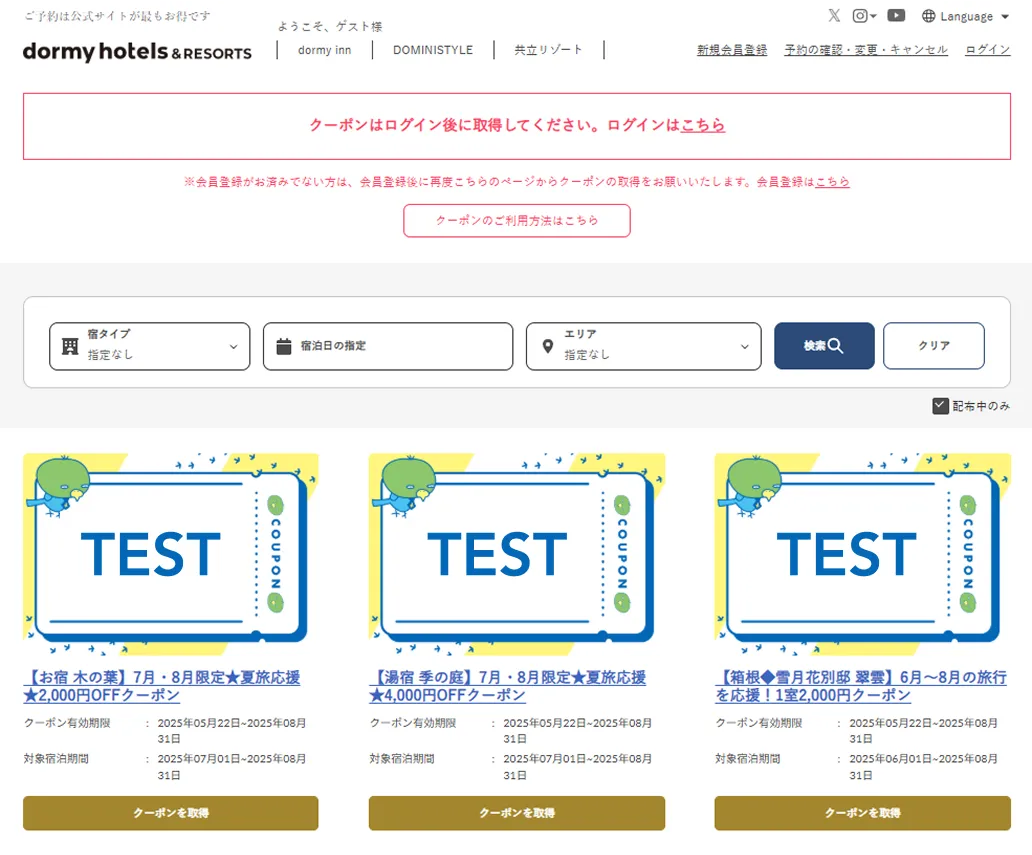
Task: Open the 宿タイプ dropdown
Action: click(149, 346)
